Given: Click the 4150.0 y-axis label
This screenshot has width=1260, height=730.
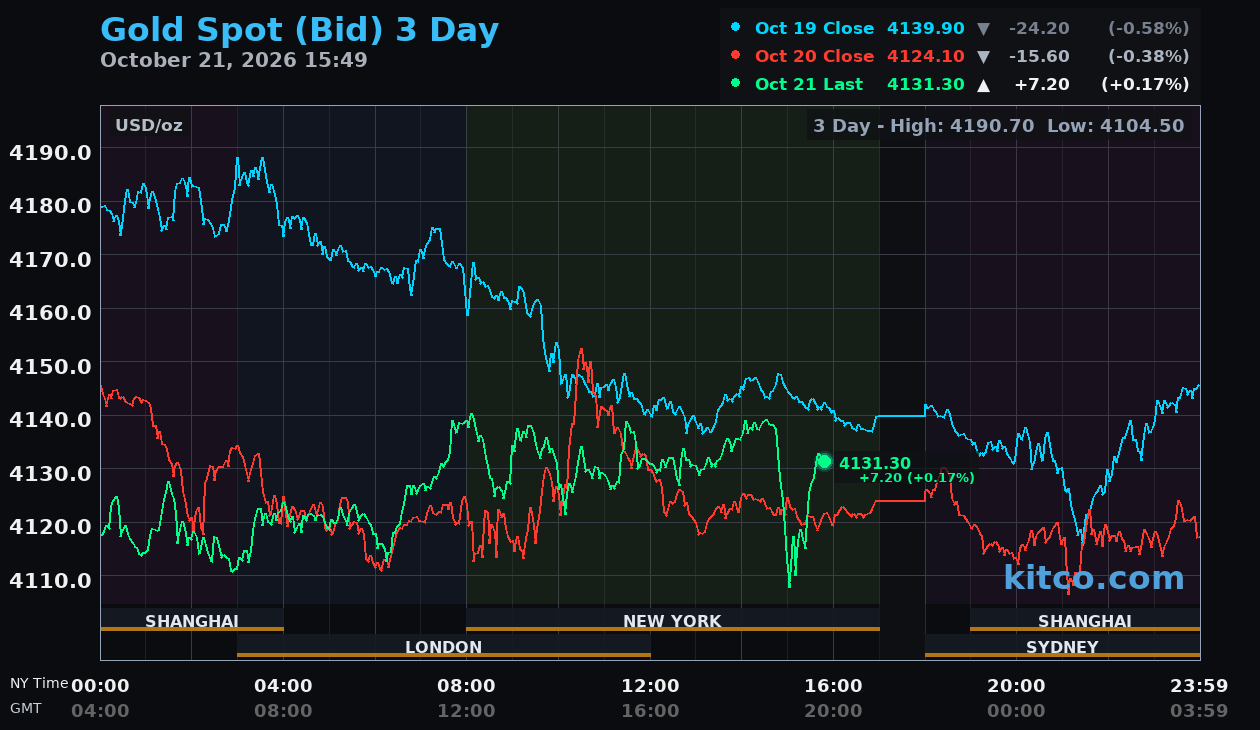Looking at the screenshot, I should [x=50, y=365].
